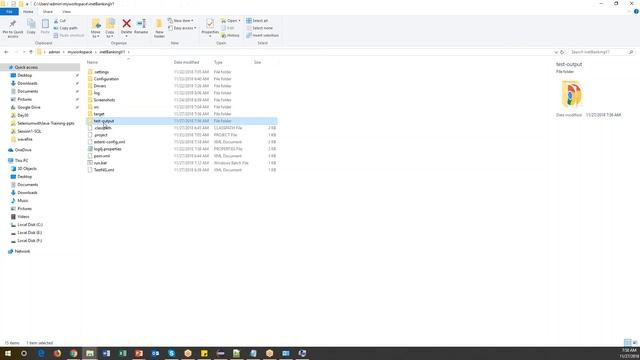
Task: Click the admin breadcrumb in address bar
Action: tap(54, 52)
